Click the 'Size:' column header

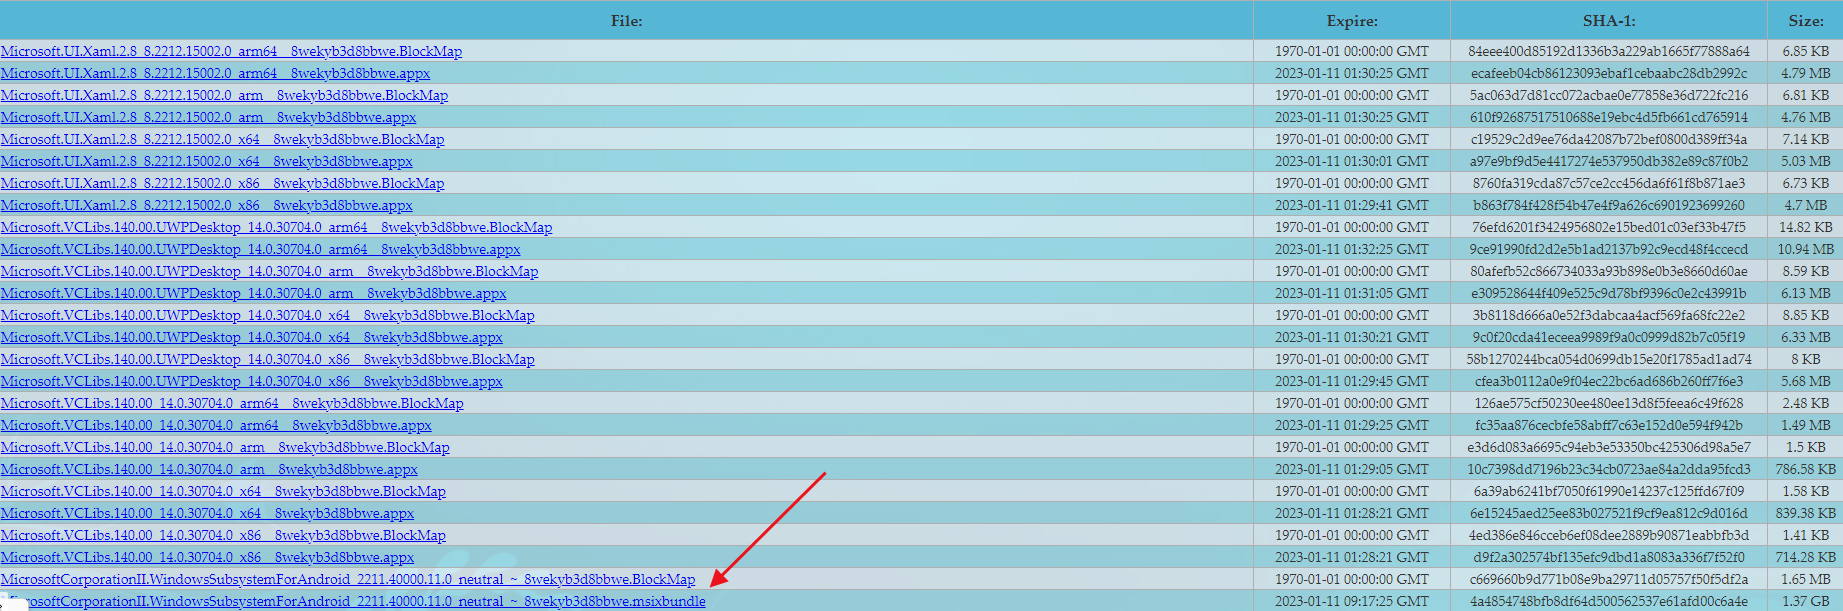(1806, 21)
